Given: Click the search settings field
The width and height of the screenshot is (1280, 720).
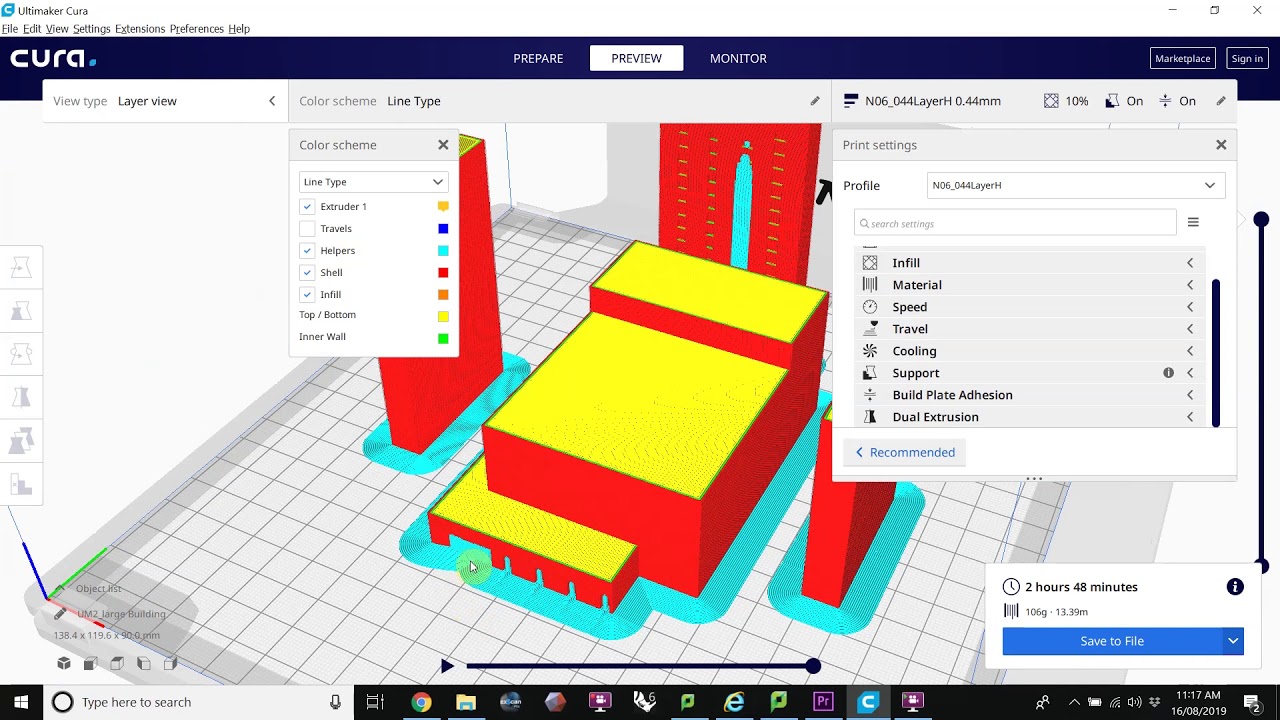Looking at the screenshot, I should [x=1015, y=223].
